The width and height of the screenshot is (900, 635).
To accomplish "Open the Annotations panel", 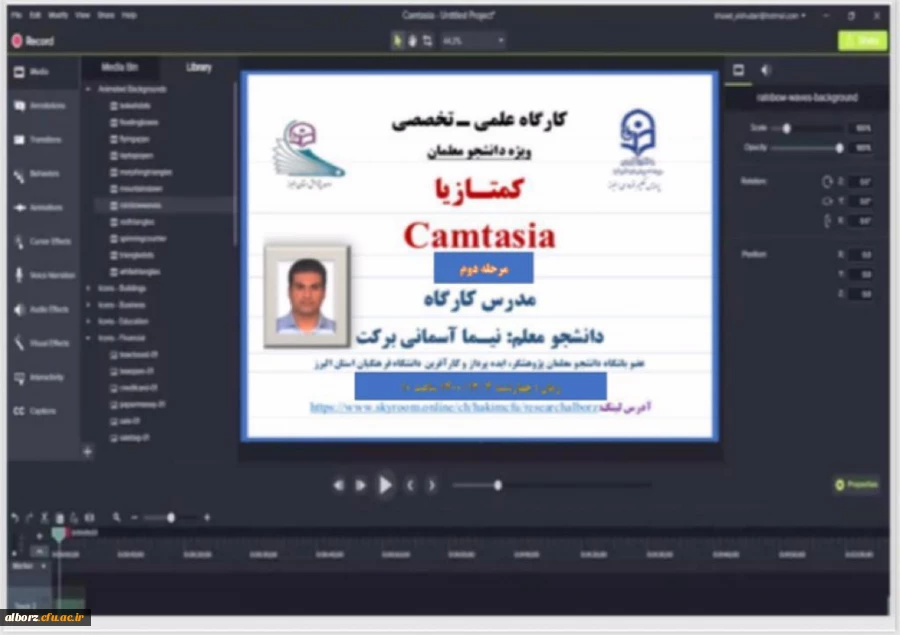I will click(40, 105).
